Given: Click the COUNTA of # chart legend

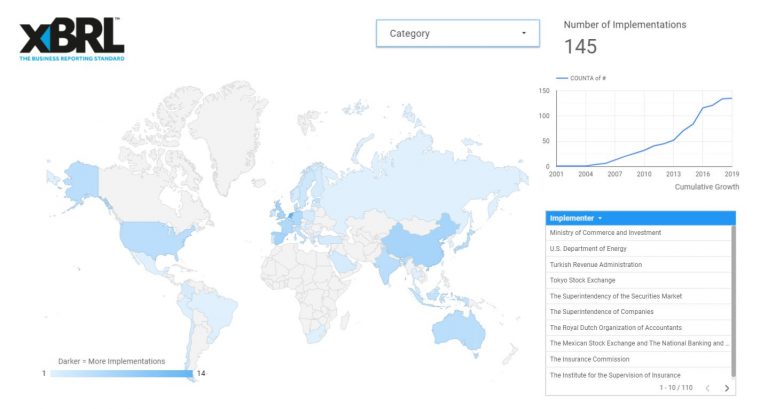Looking at the screenshot, I should coord(581,78).
